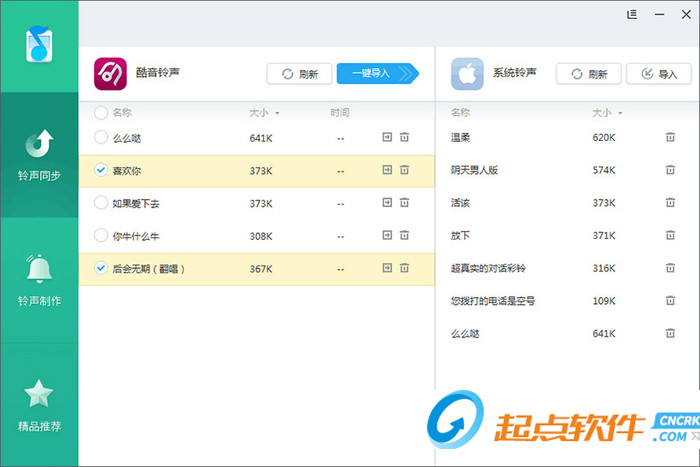Check the 么么哒 ringtone checkbox
700x467 pixels.
(101, 138)
